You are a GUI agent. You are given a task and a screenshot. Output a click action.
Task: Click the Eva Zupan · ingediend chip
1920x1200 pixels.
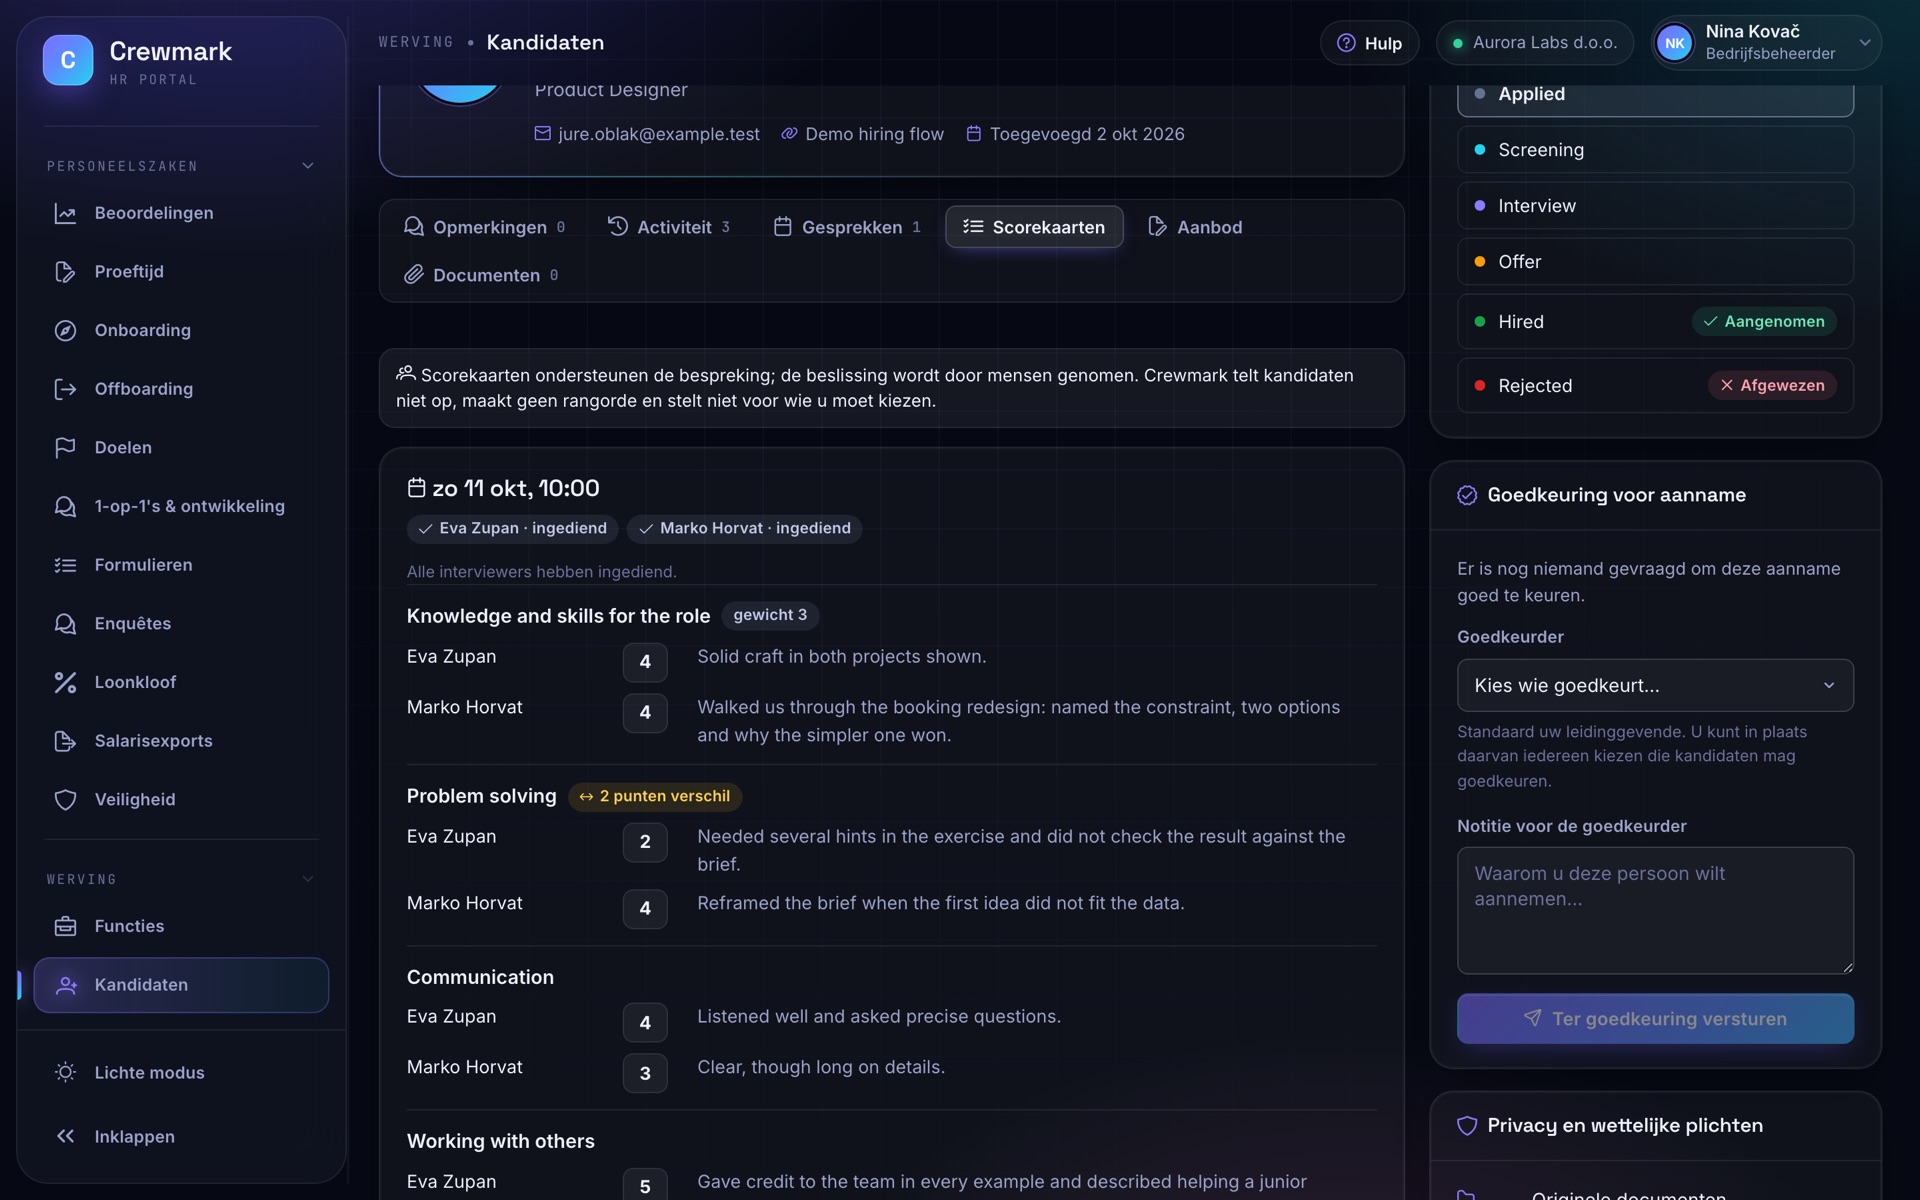coord(512,528)
